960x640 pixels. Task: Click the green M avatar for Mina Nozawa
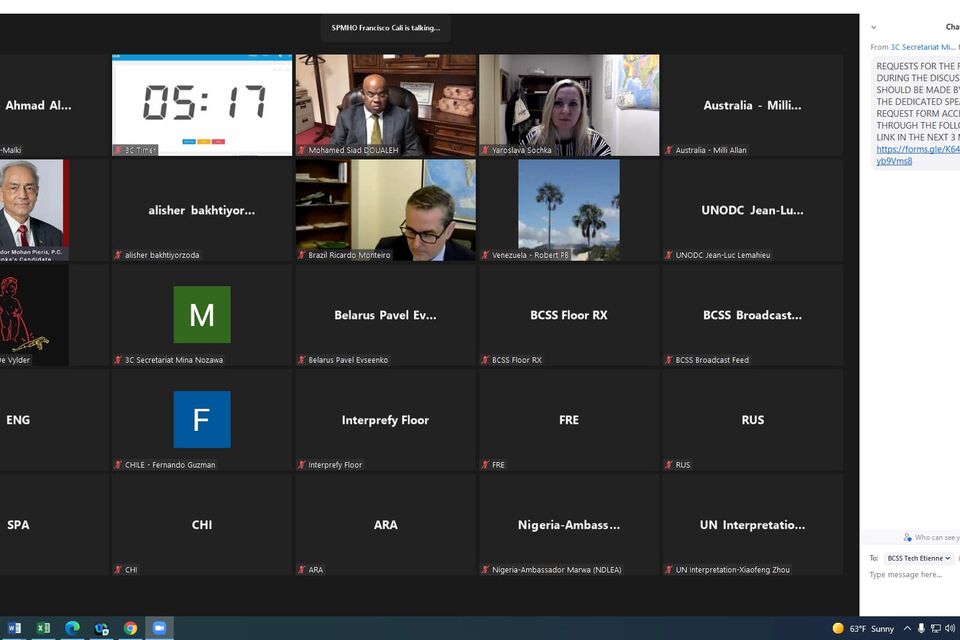click(x=201, y=314)
